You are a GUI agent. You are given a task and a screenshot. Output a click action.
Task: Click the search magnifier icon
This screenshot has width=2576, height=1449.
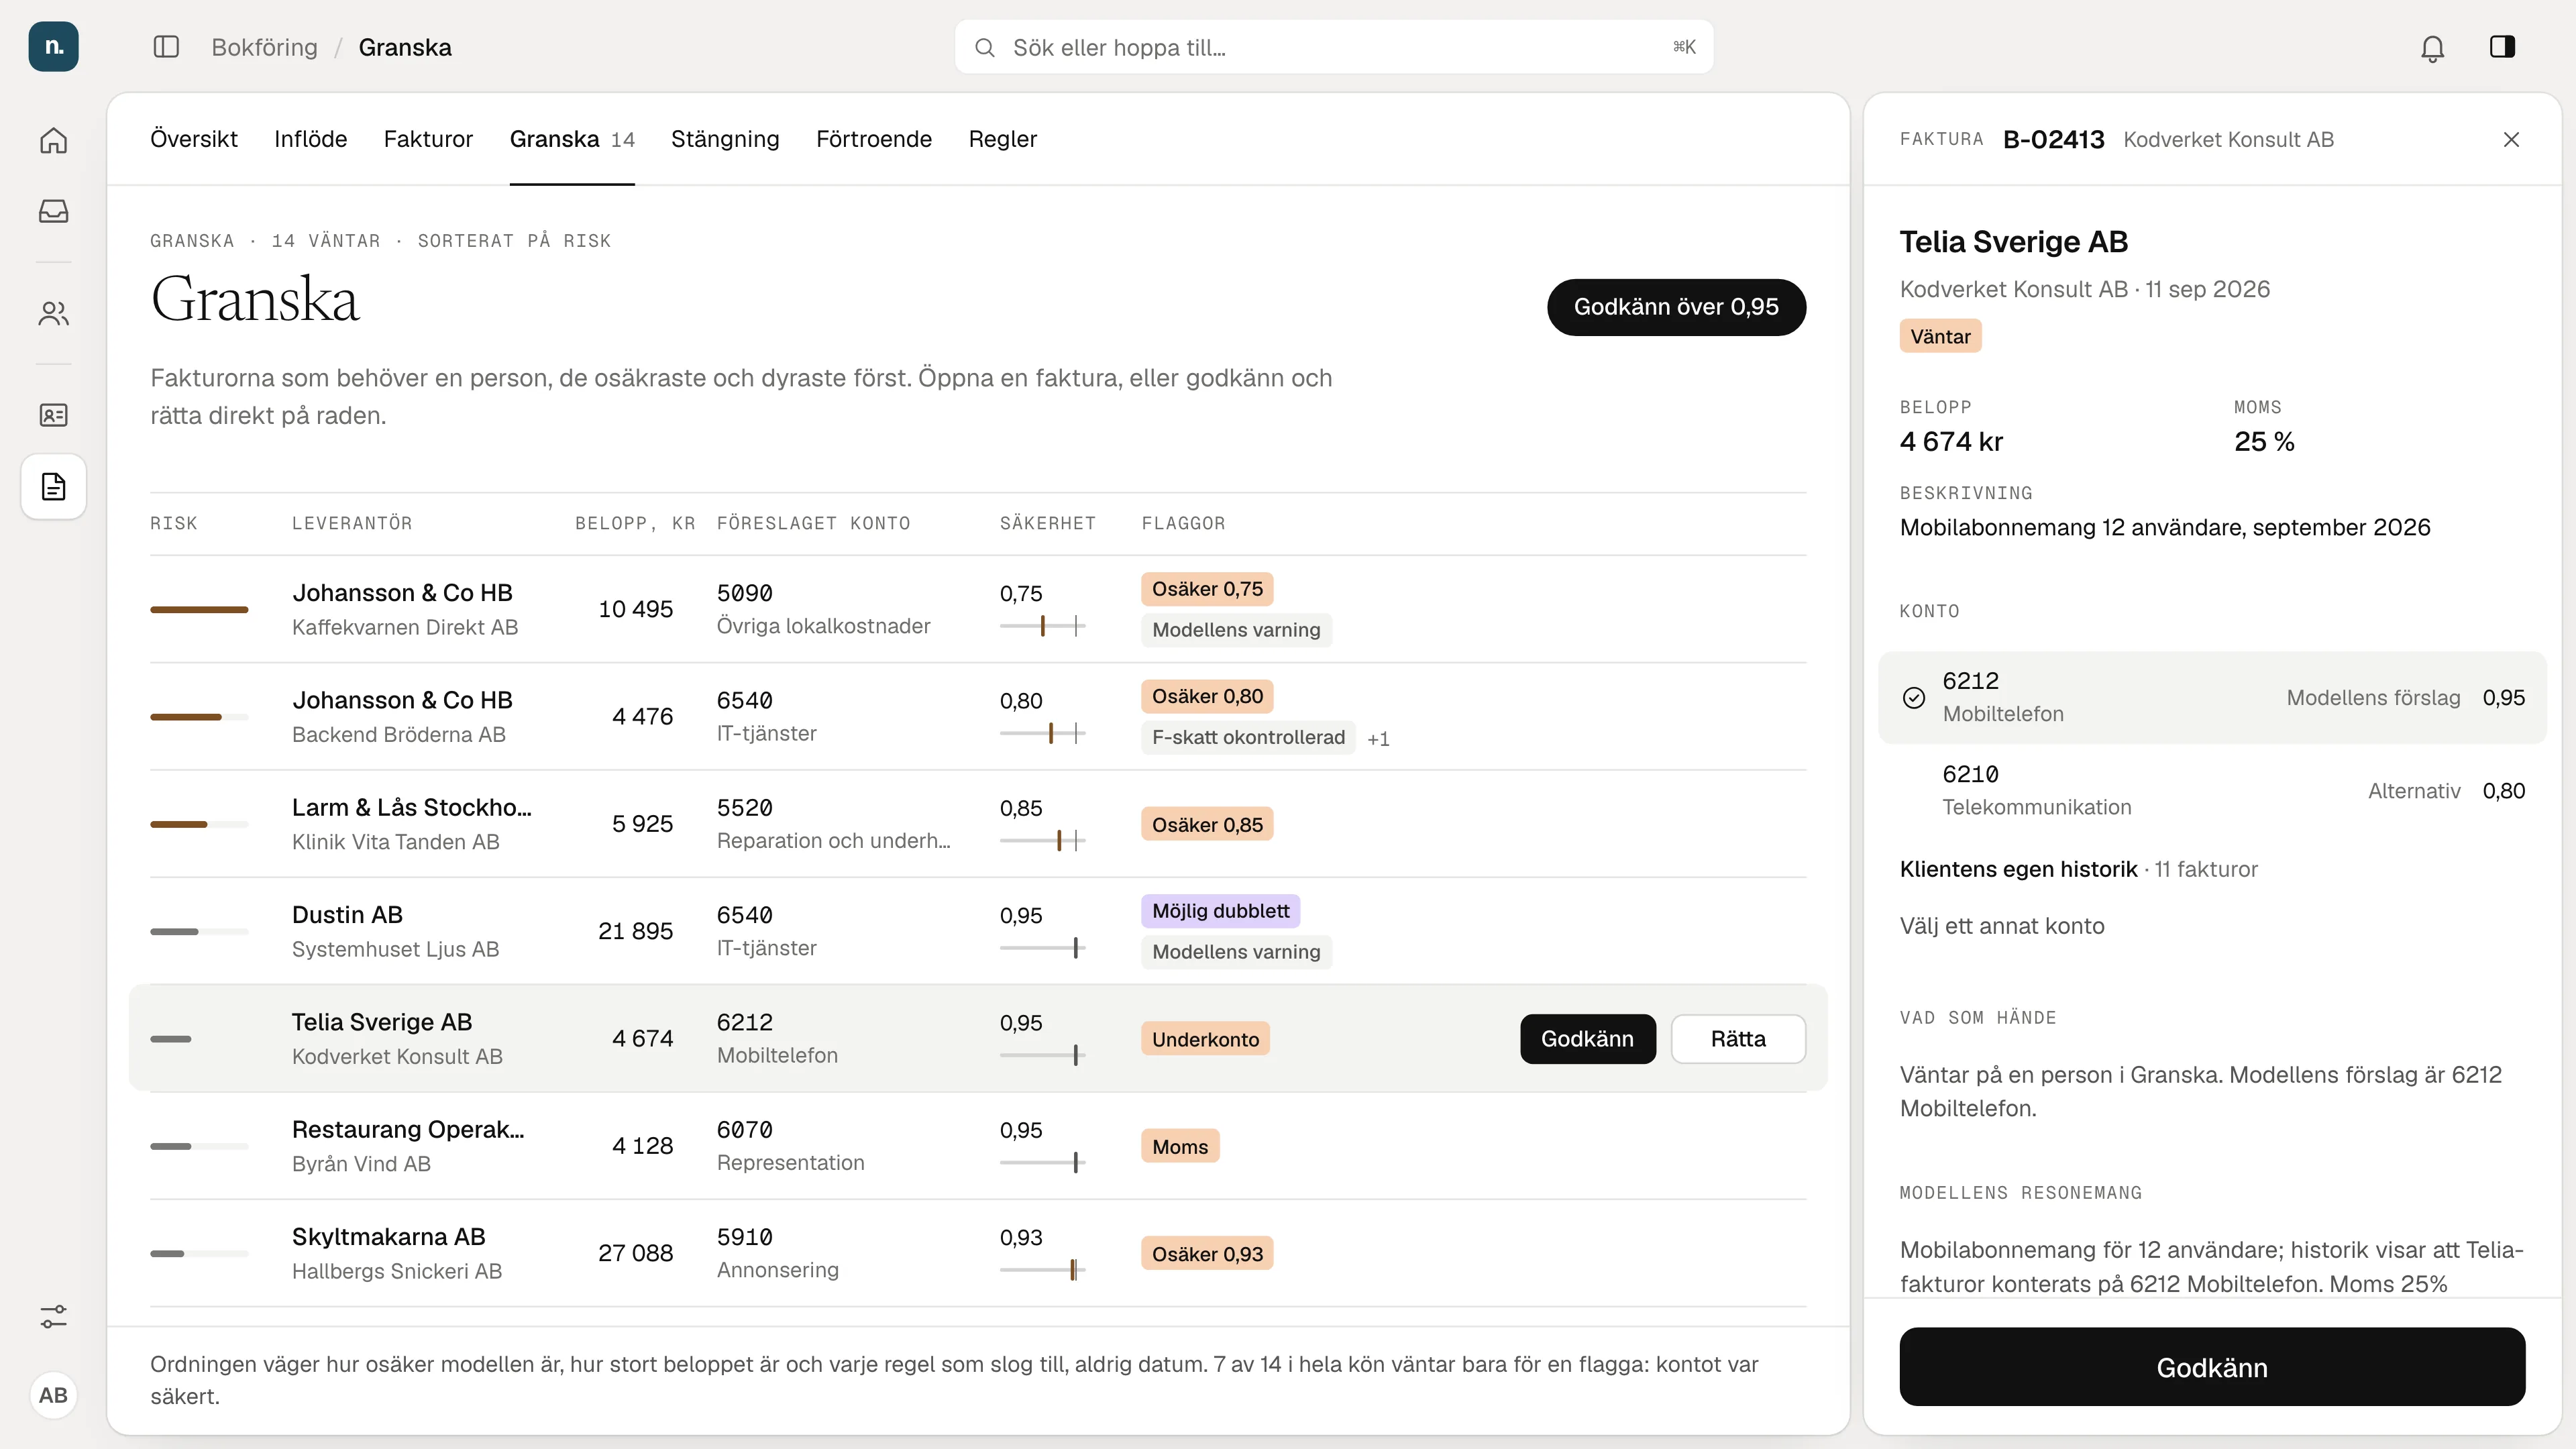pos(985,48)
